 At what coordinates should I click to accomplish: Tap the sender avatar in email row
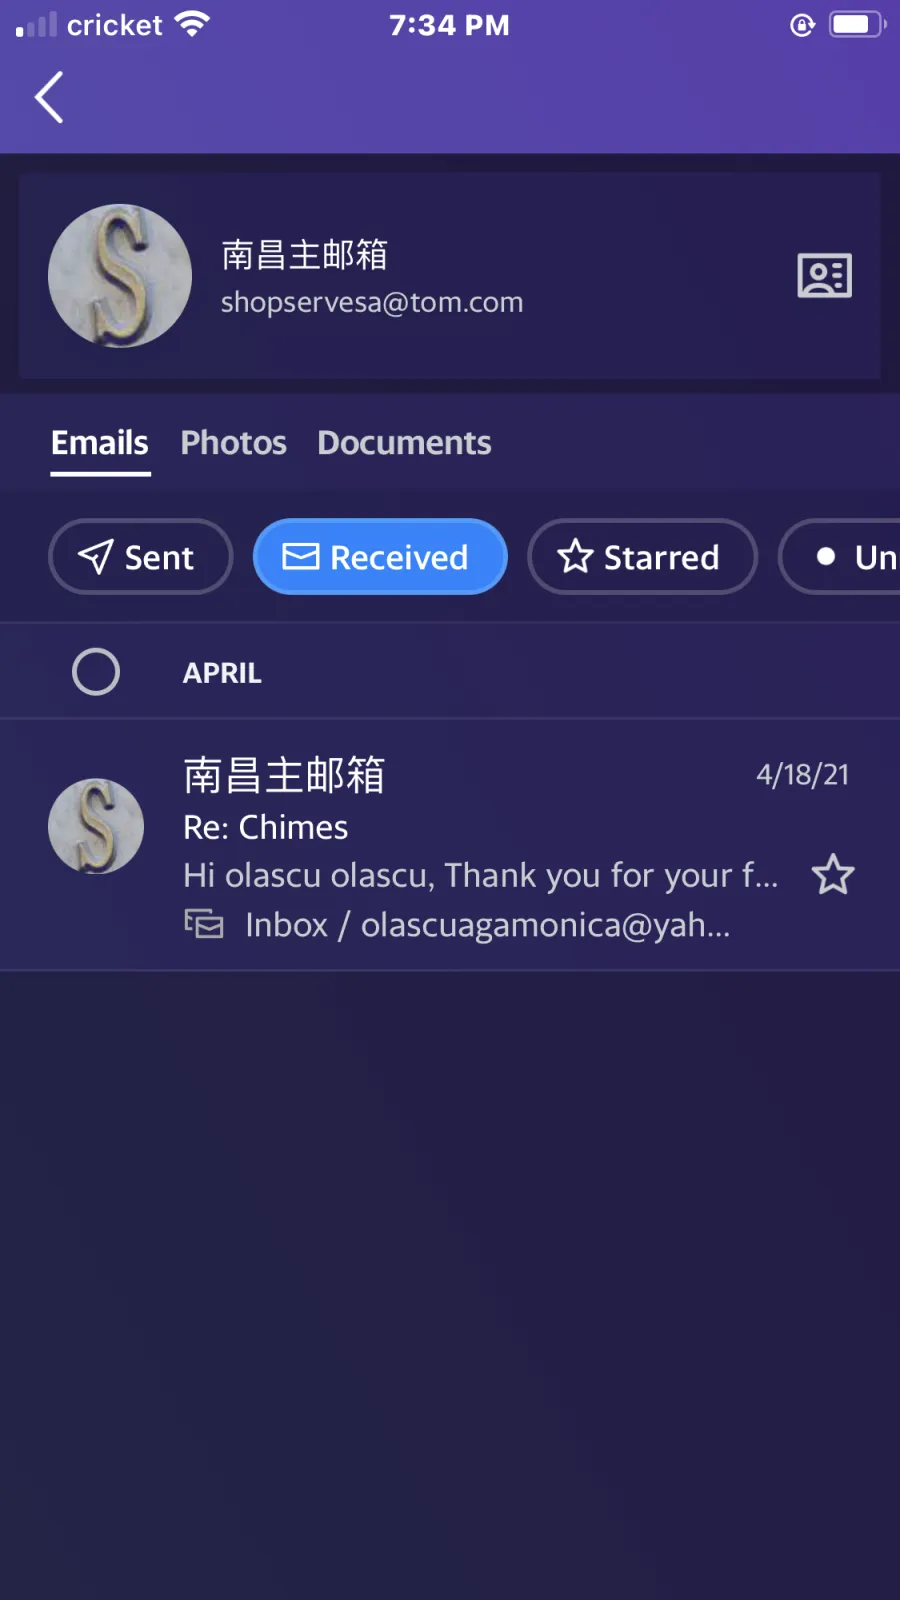point(96,826)
